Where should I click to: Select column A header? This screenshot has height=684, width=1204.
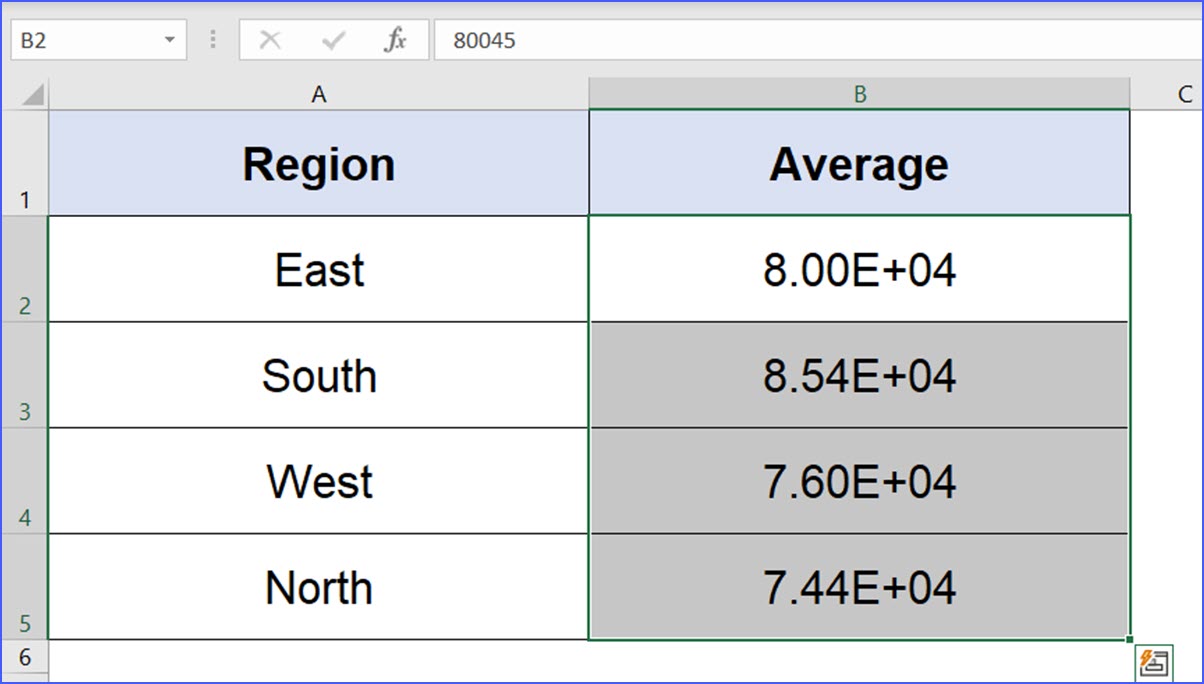tap(318, 94)
